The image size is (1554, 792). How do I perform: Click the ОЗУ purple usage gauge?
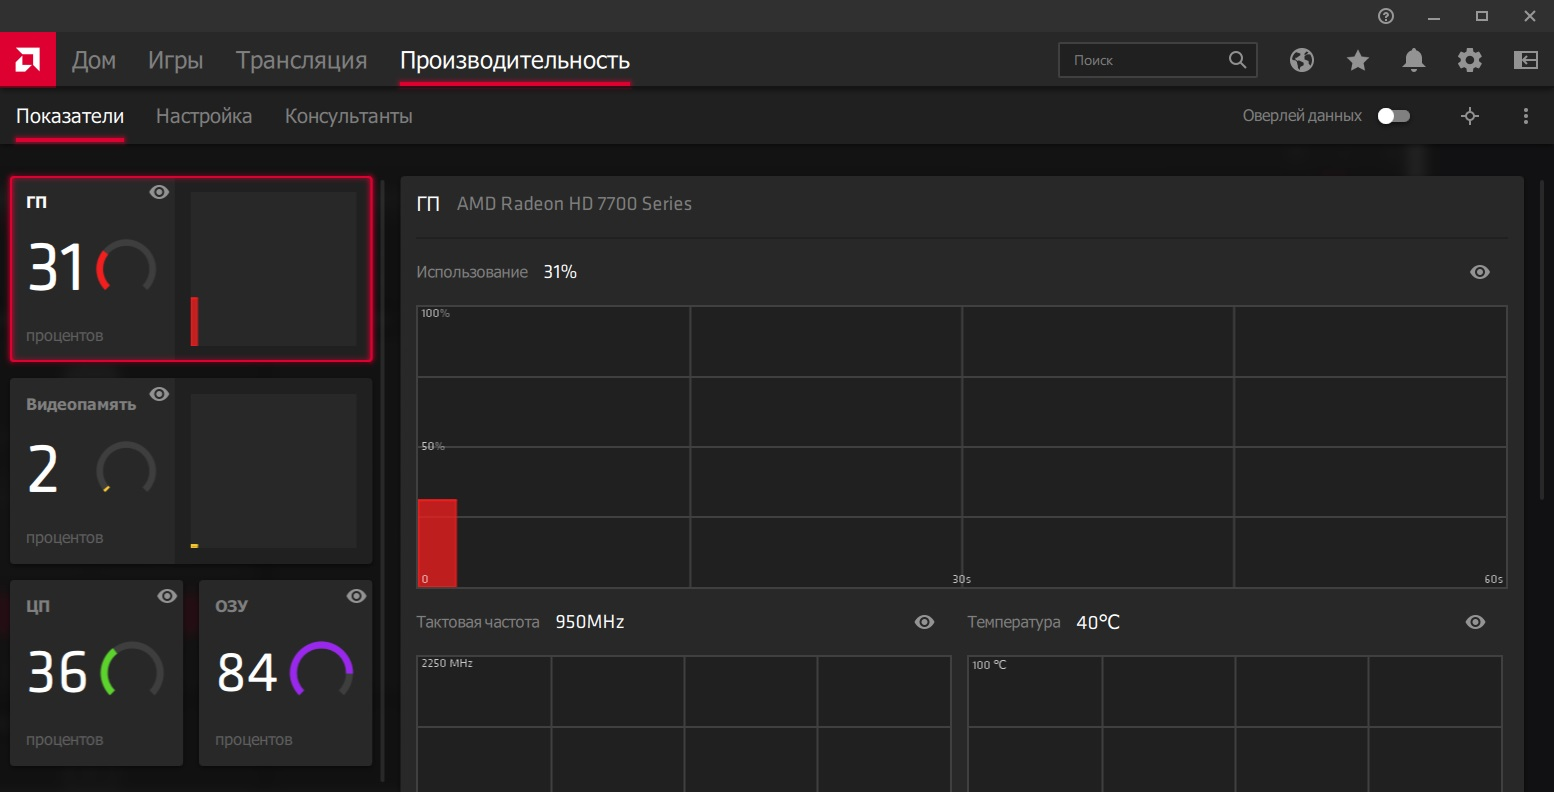321,671
